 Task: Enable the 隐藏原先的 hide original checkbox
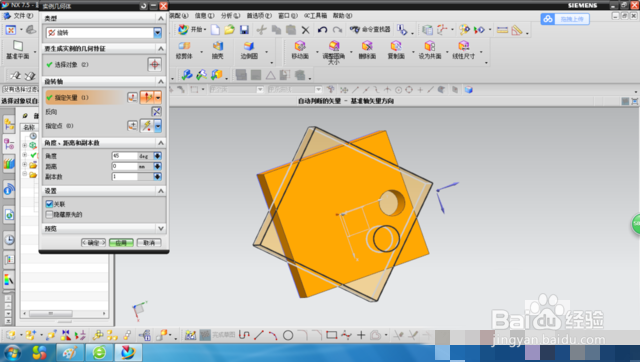click(49, 214)
